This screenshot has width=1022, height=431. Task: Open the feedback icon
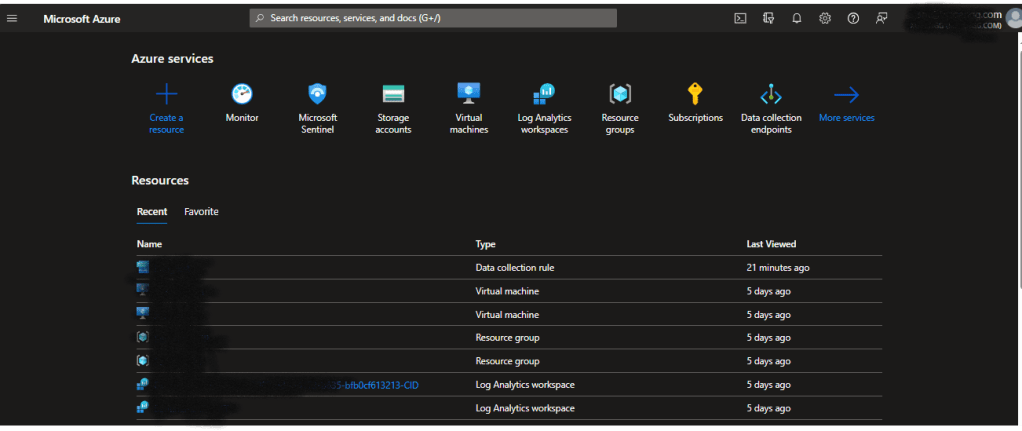(881, 18)
